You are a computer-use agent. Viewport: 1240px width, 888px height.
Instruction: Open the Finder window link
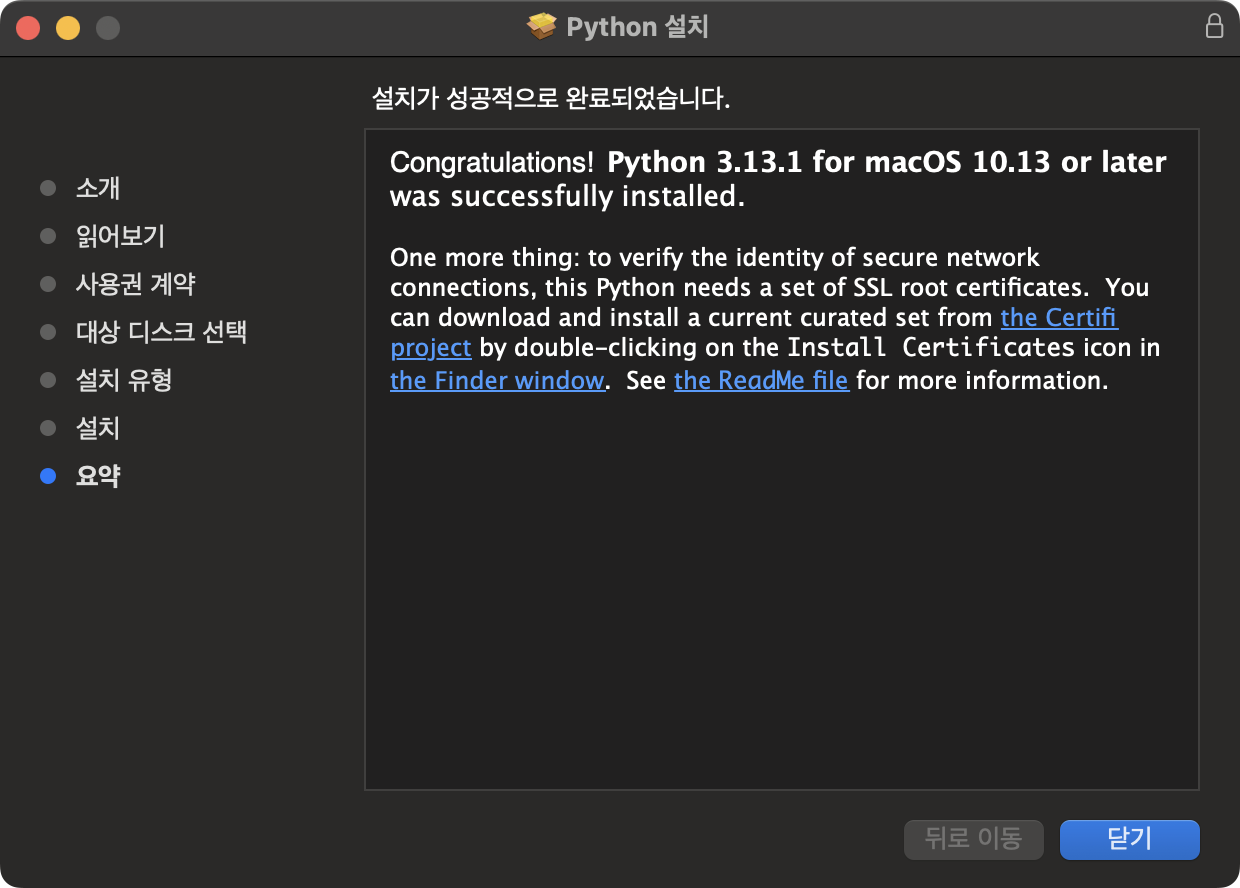497,380
